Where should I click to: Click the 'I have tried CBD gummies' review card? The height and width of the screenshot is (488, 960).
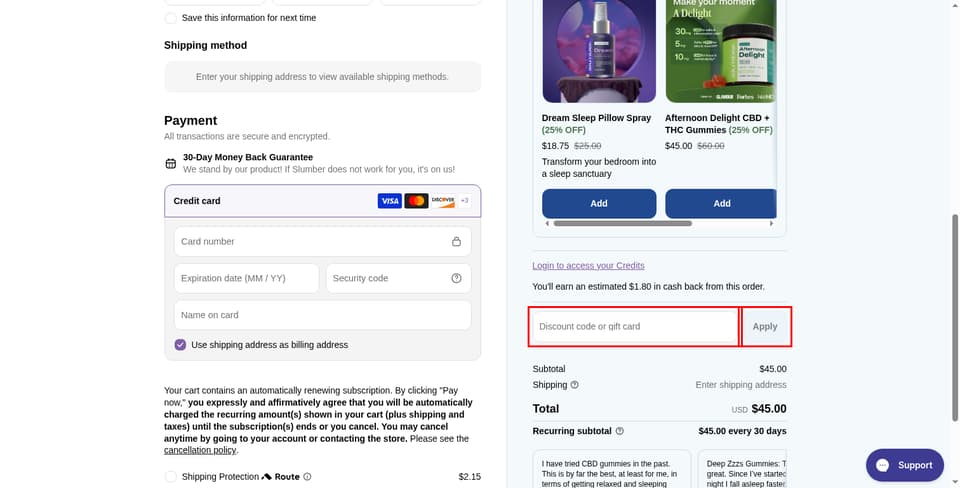point(612,469)
